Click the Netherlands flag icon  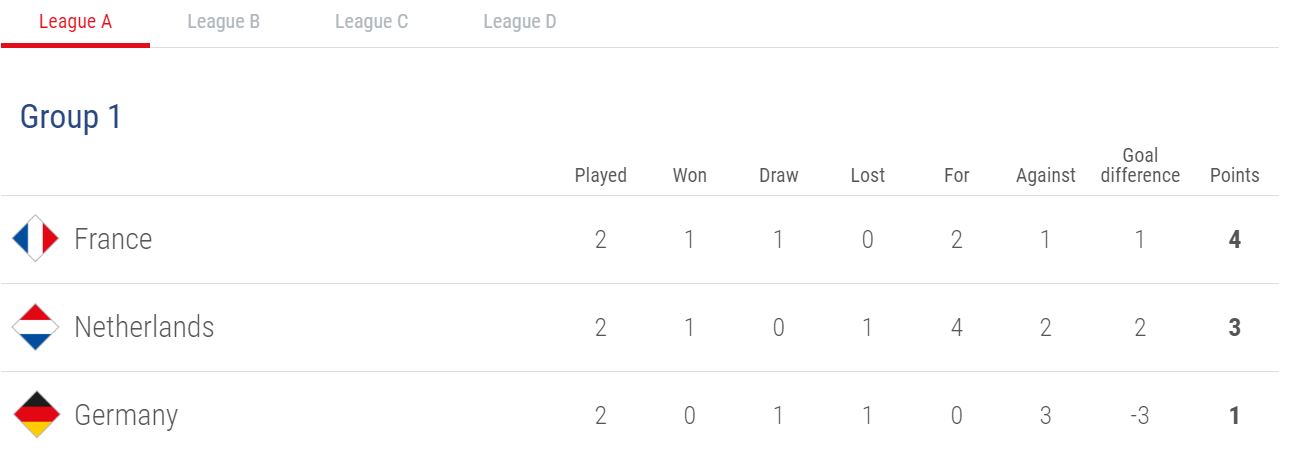[35, 327]
